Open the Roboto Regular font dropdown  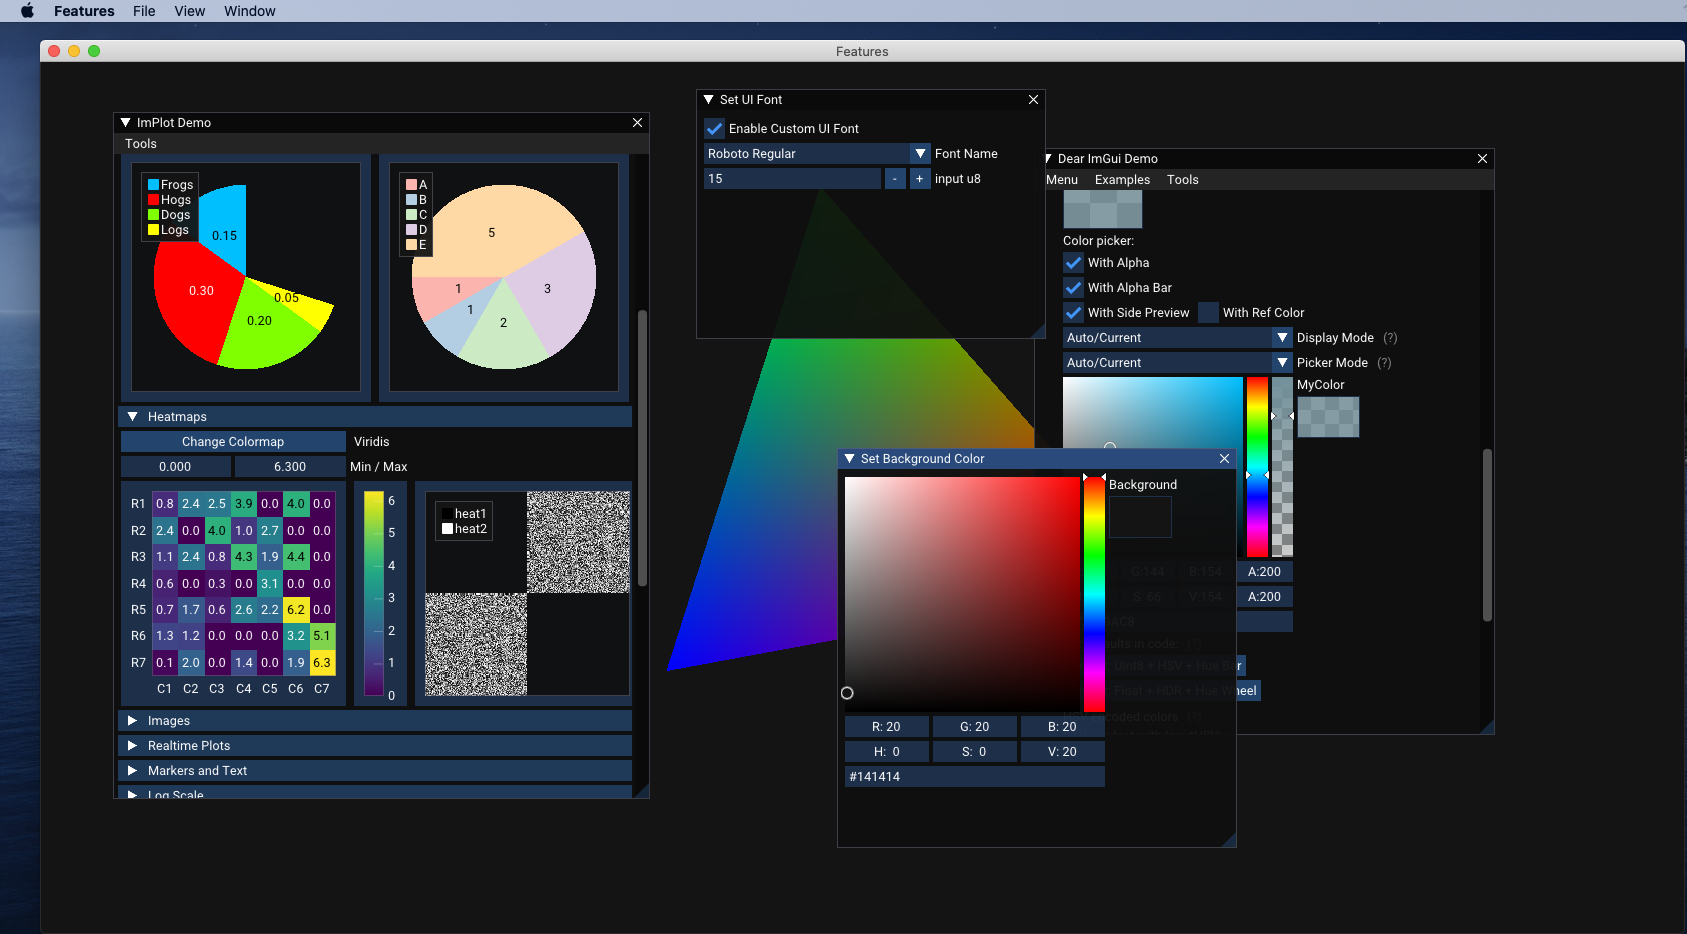coord(817,154)
